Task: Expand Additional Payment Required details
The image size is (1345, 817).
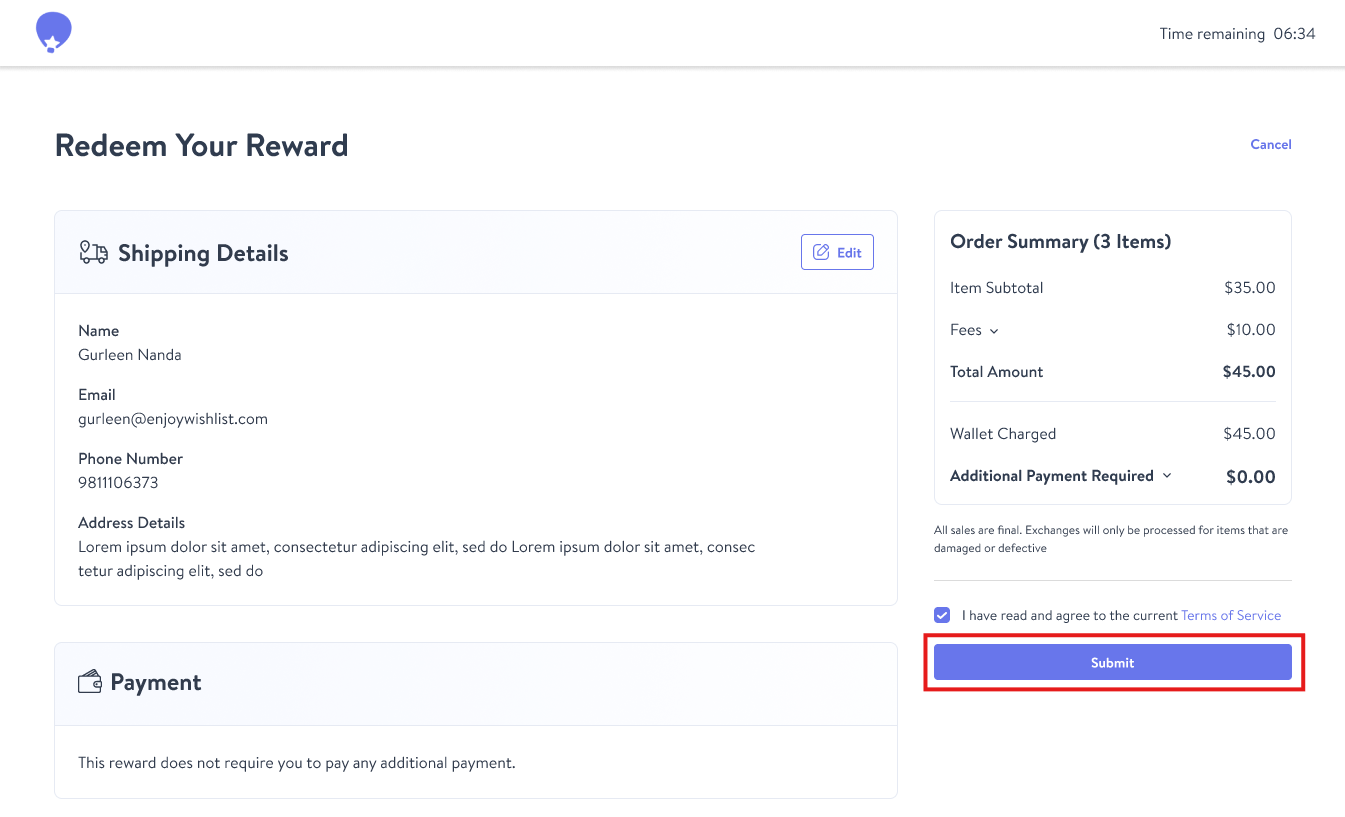Action: [1166, 476]
